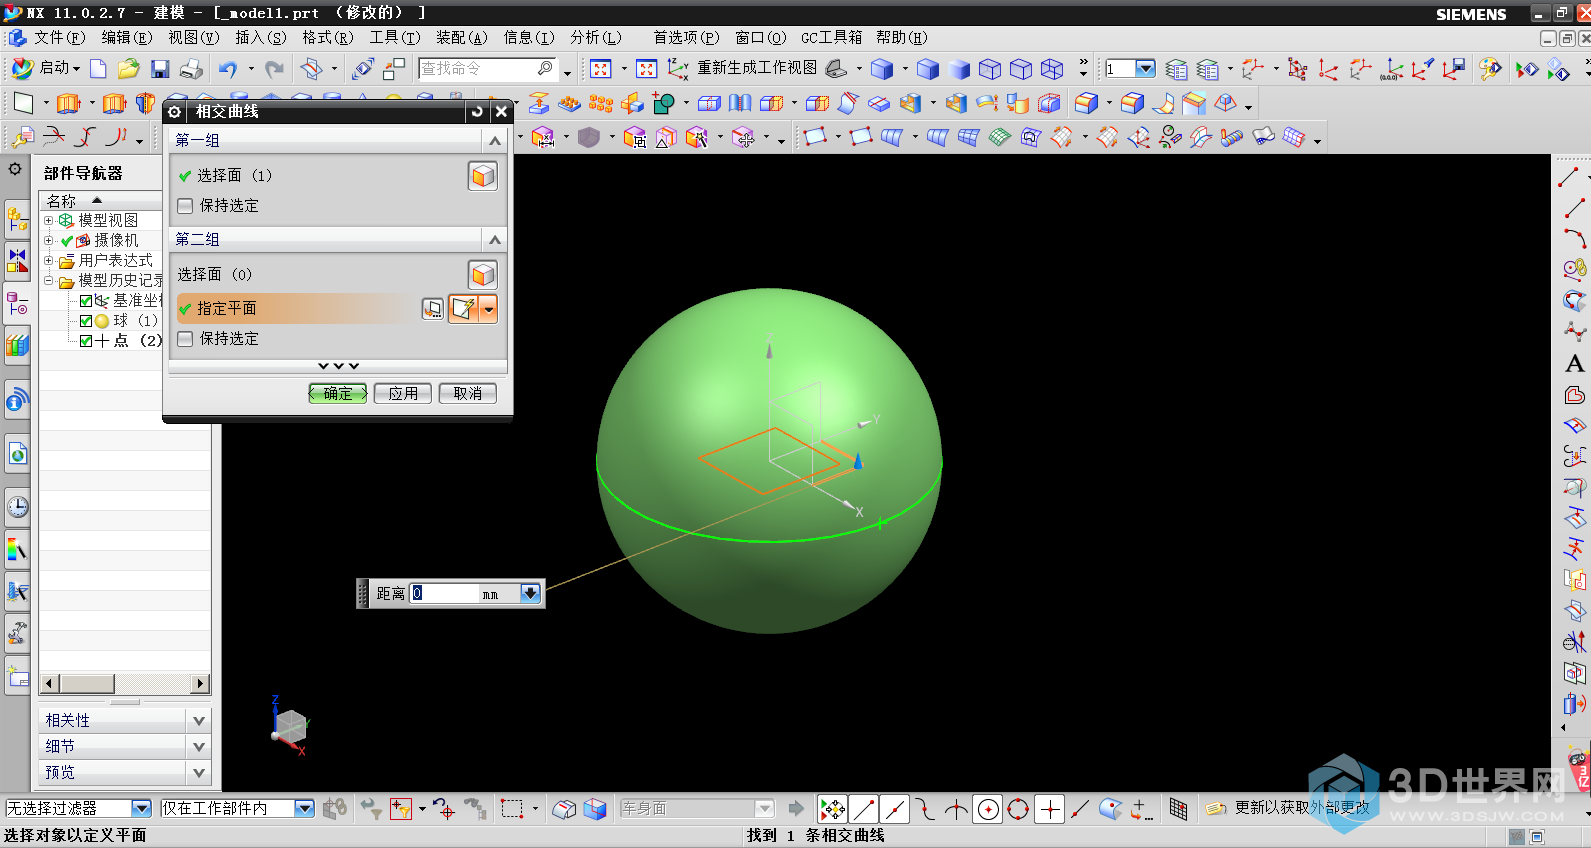
Task: Click the plane dialog icon beside 指定平面
Action: pyautogui.click(x=432, y=308)
